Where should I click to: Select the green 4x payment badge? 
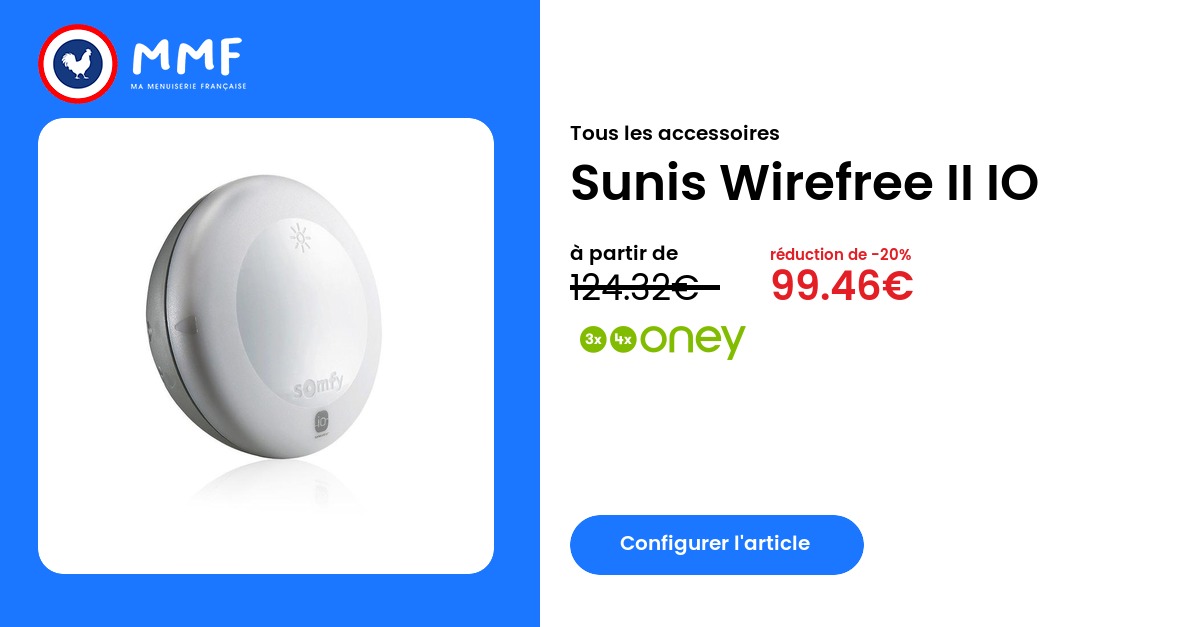click(623, 340)
